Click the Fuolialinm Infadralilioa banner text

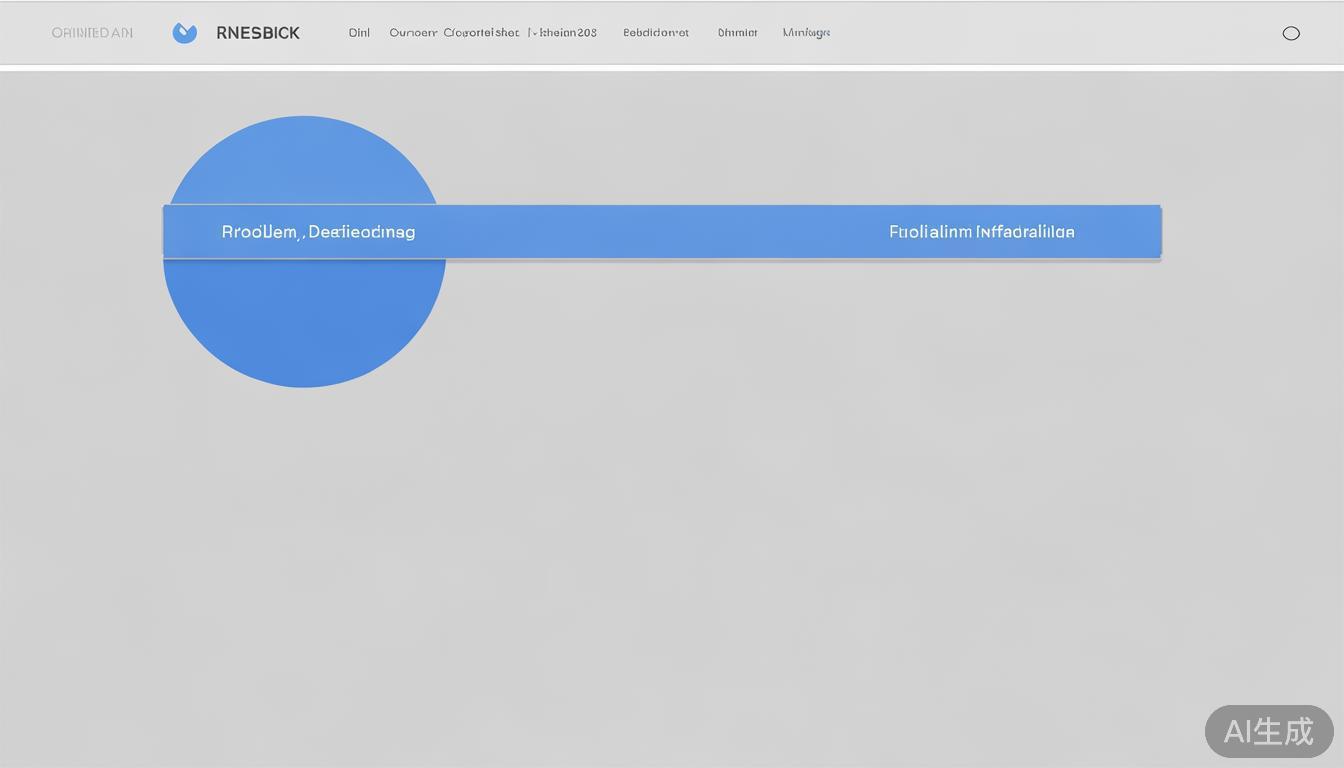[981, 232]
